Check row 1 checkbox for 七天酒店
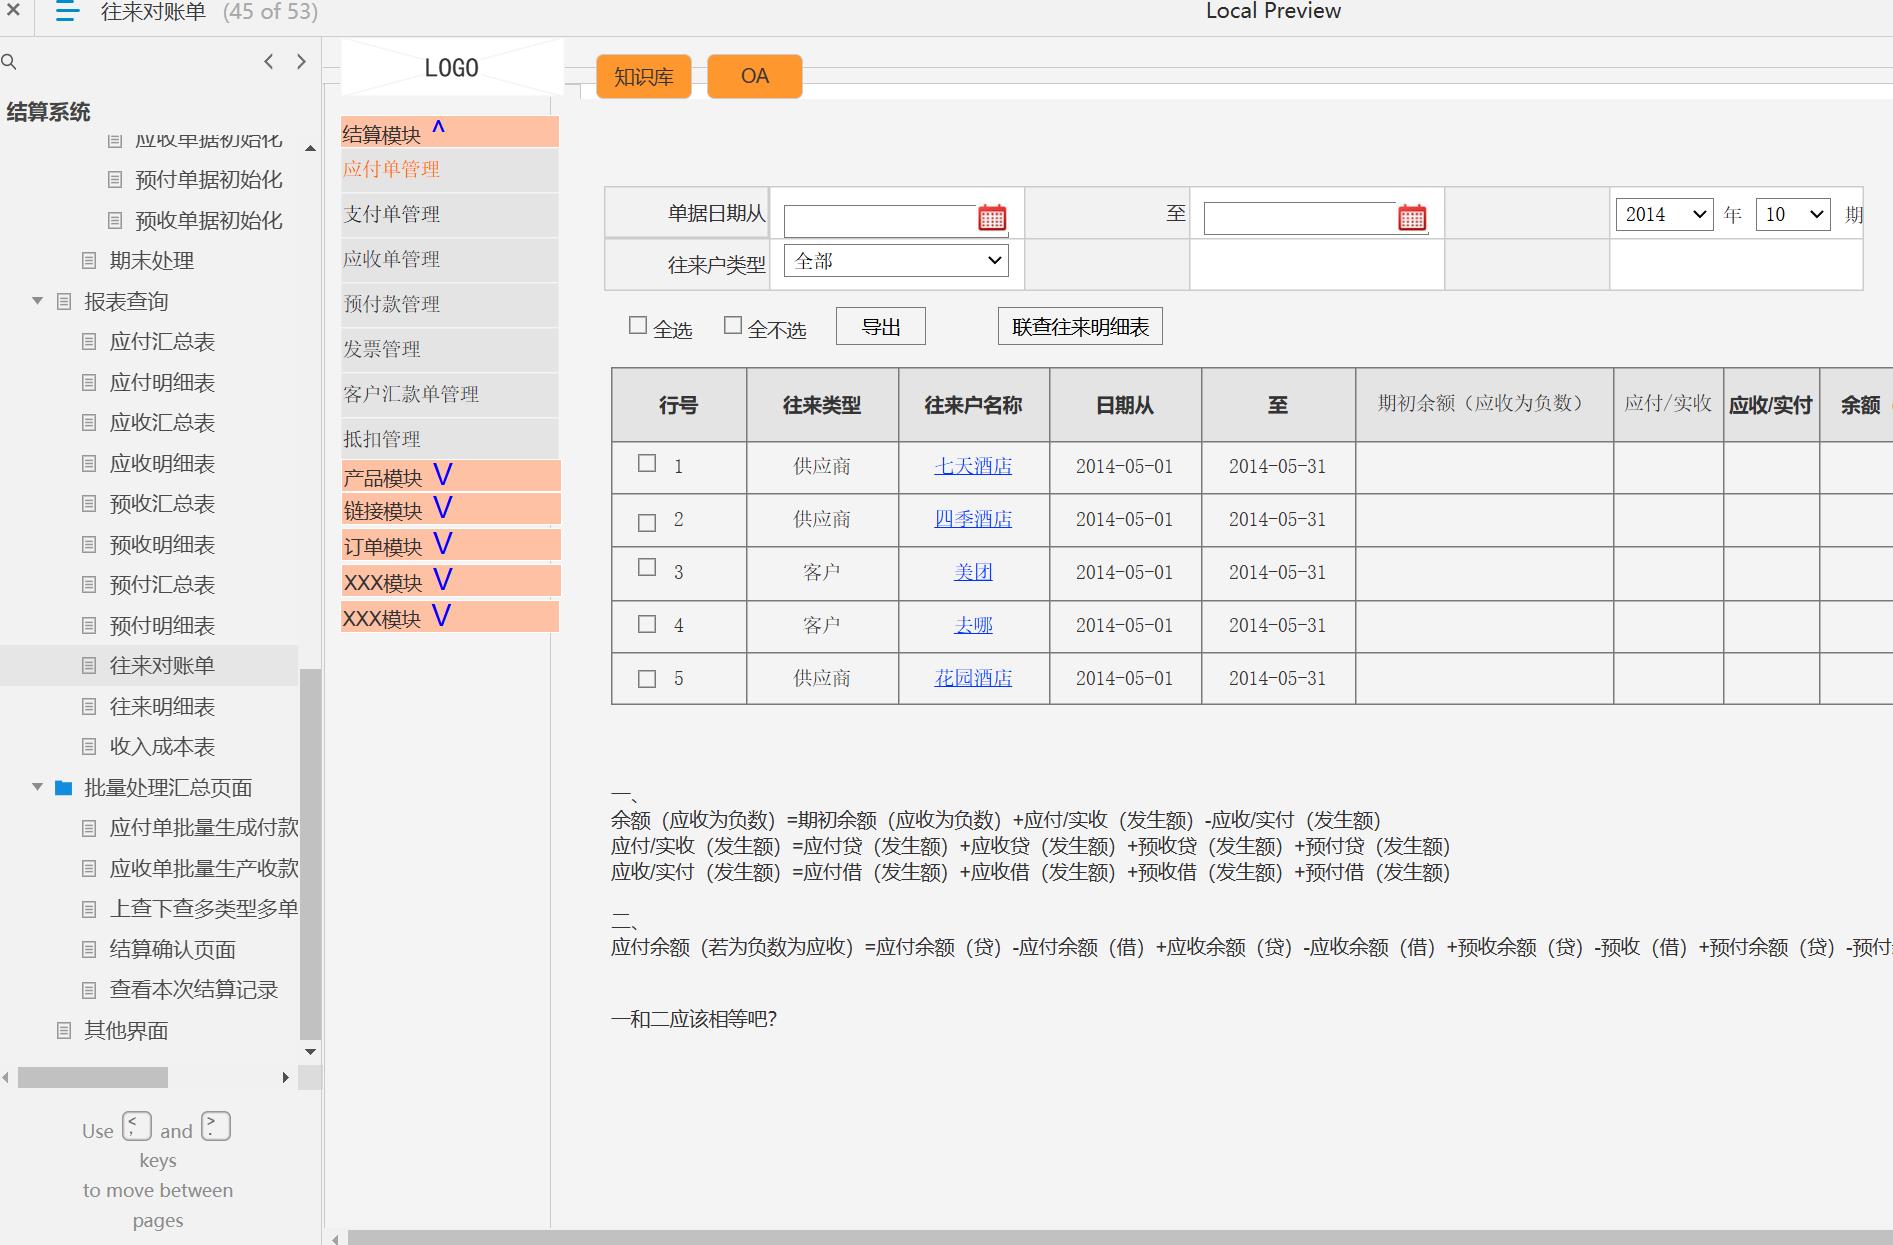 coord(647,463)
